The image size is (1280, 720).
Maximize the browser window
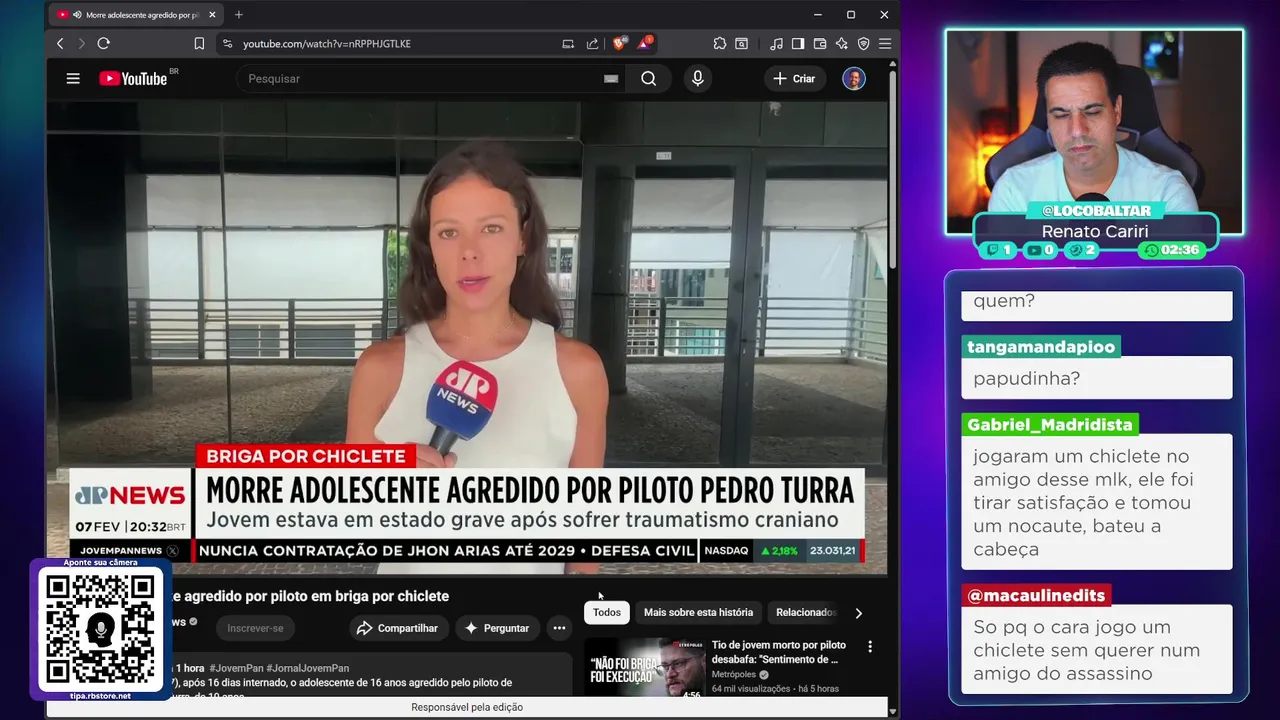tap(851, 14)
